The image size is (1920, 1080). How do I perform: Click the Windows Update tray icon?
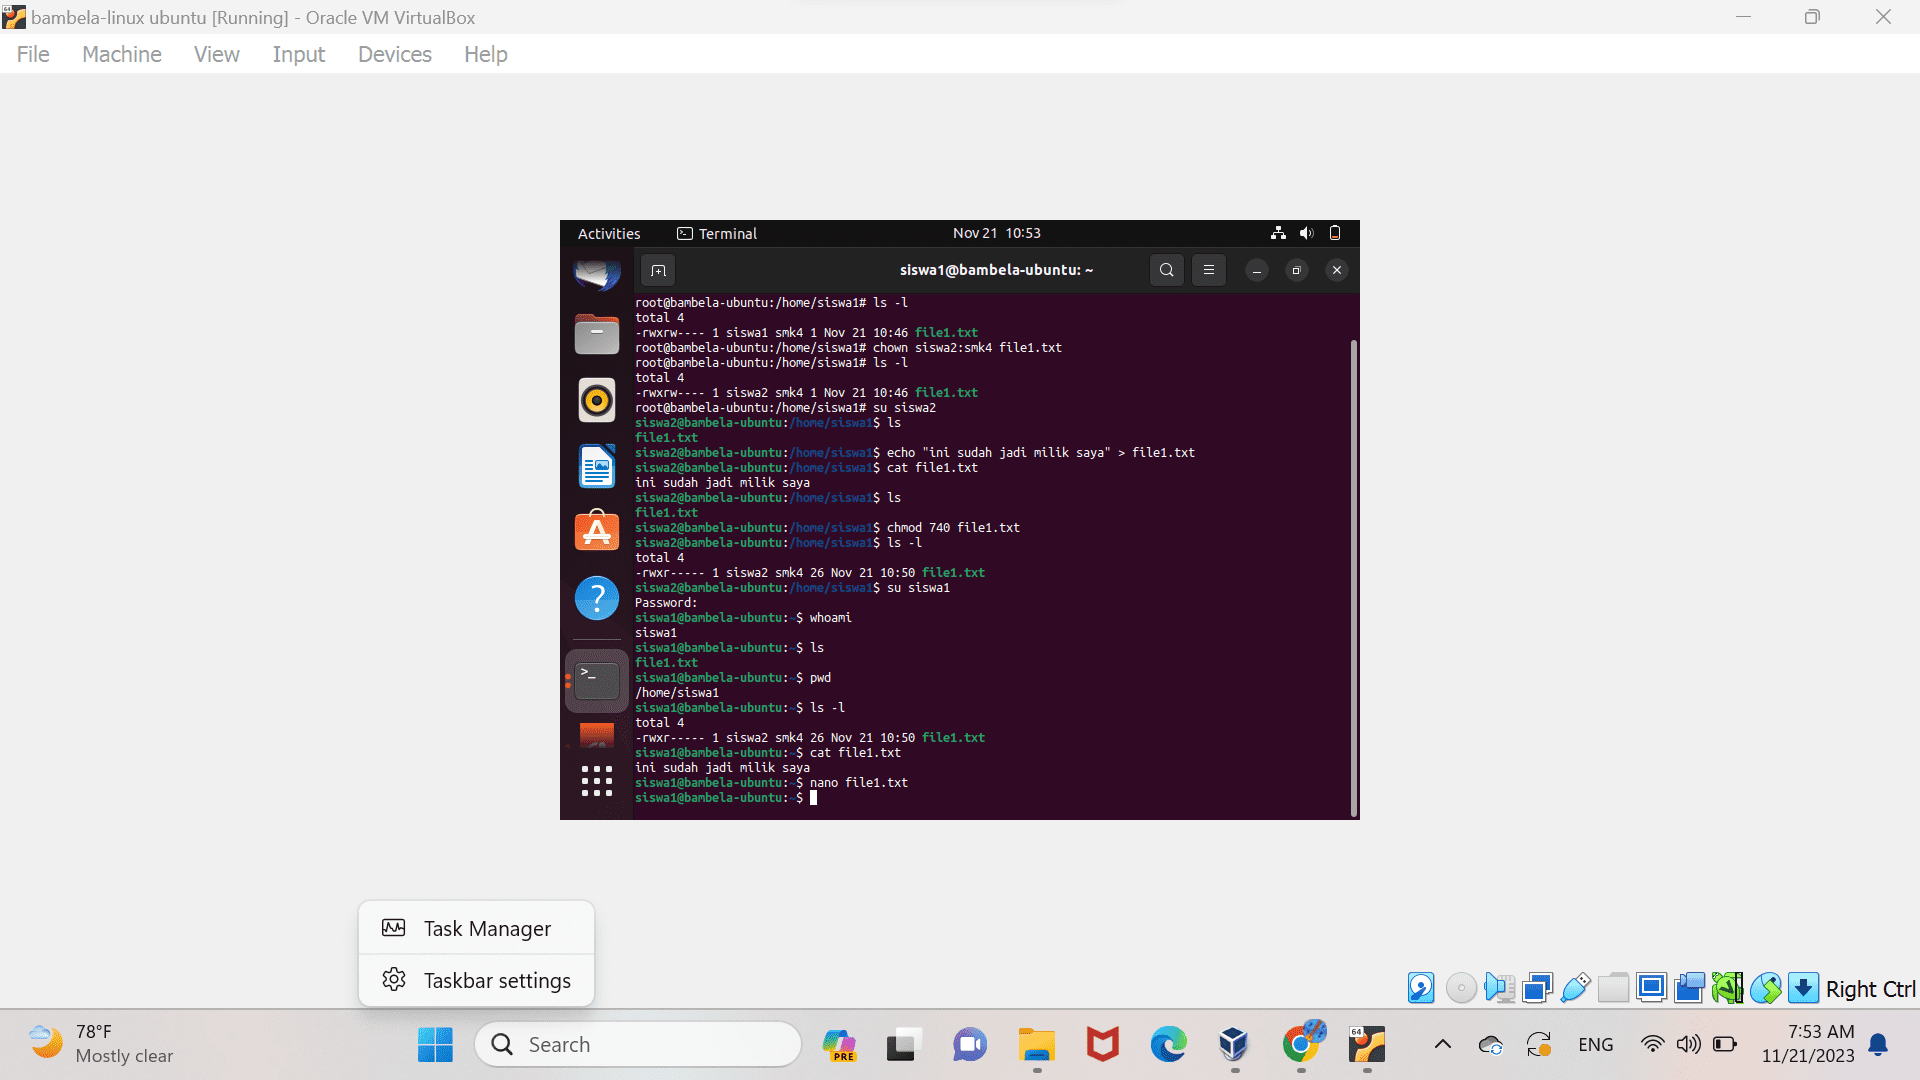(x=1539, y=1045)
